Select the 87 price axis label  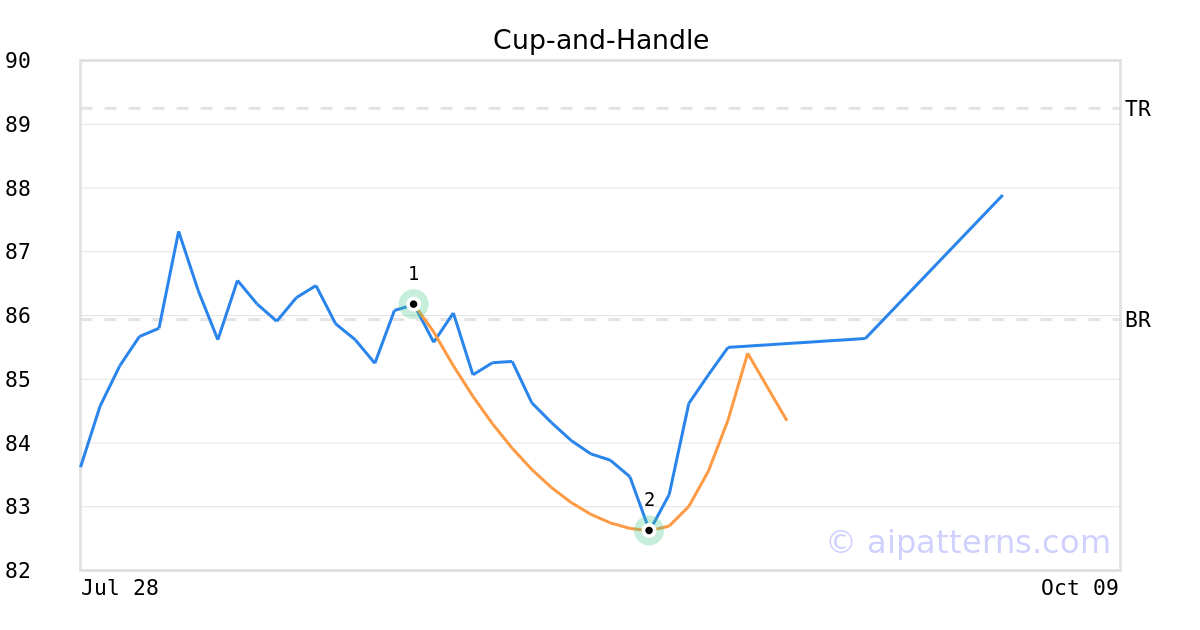[x=18, y=252]
